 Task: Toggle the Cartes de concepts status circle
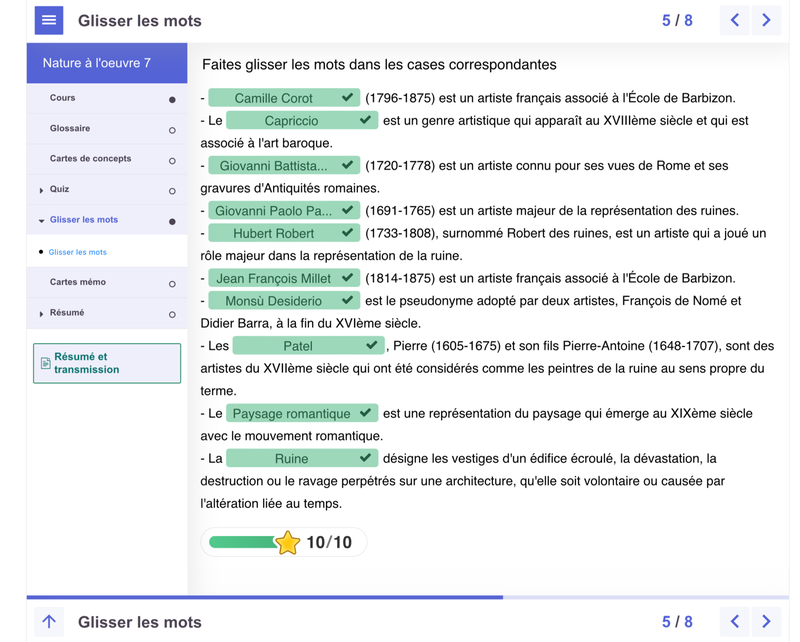click(x=172, y=160)
